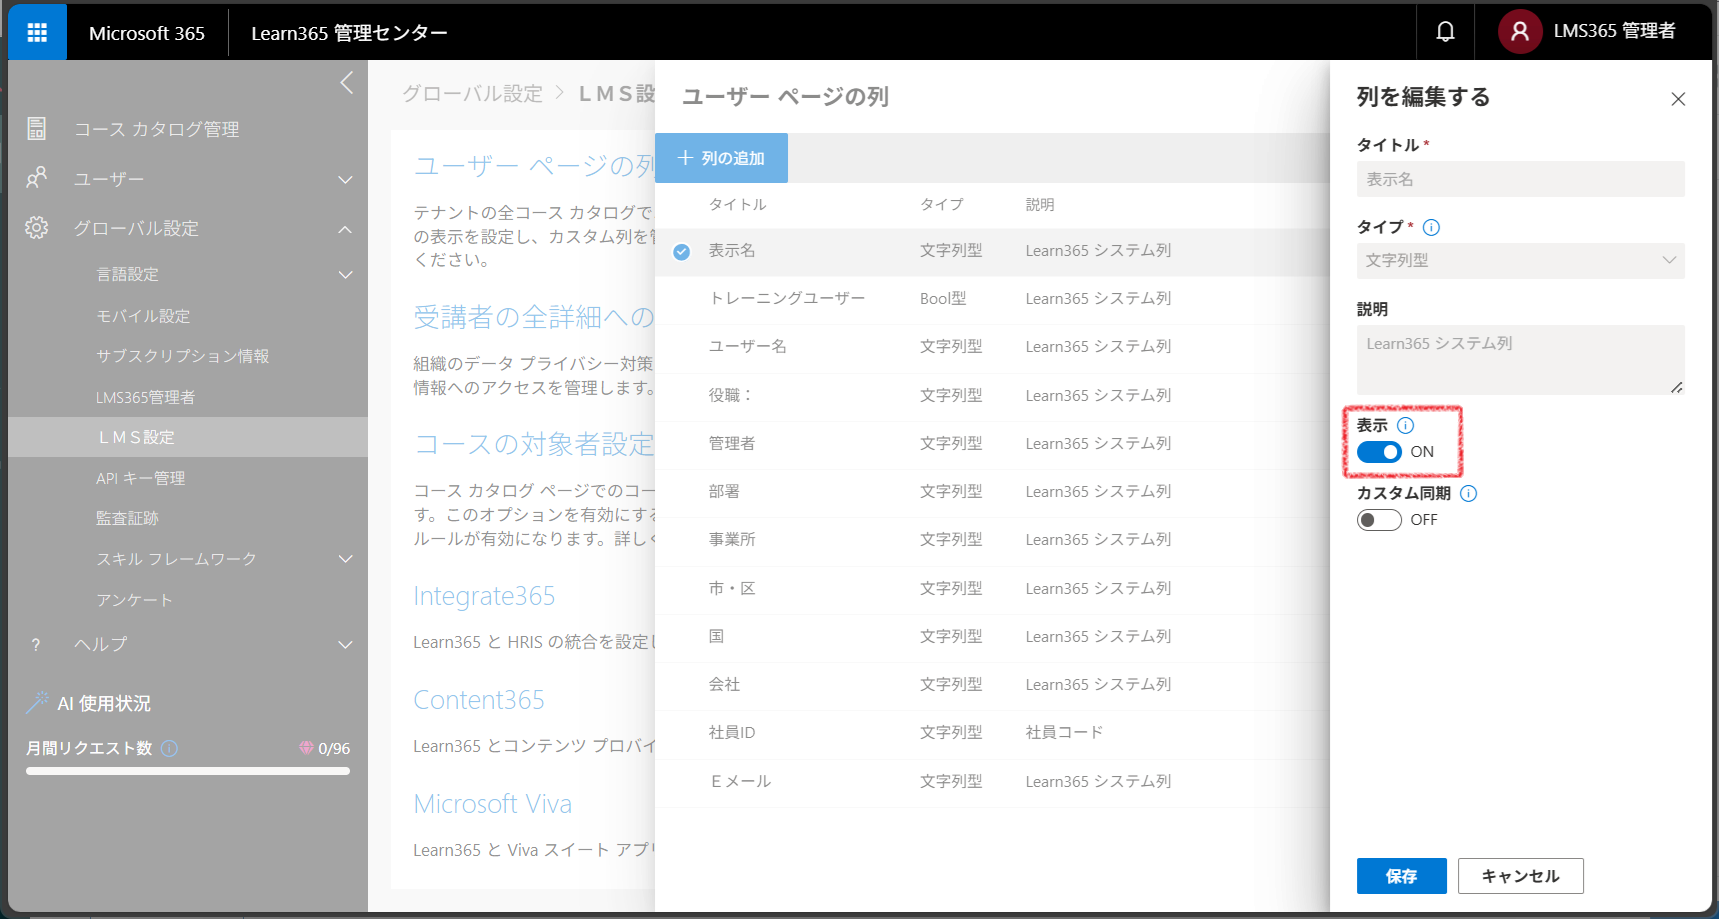
Task: Select the 国 row
Action: pos(992,637)
